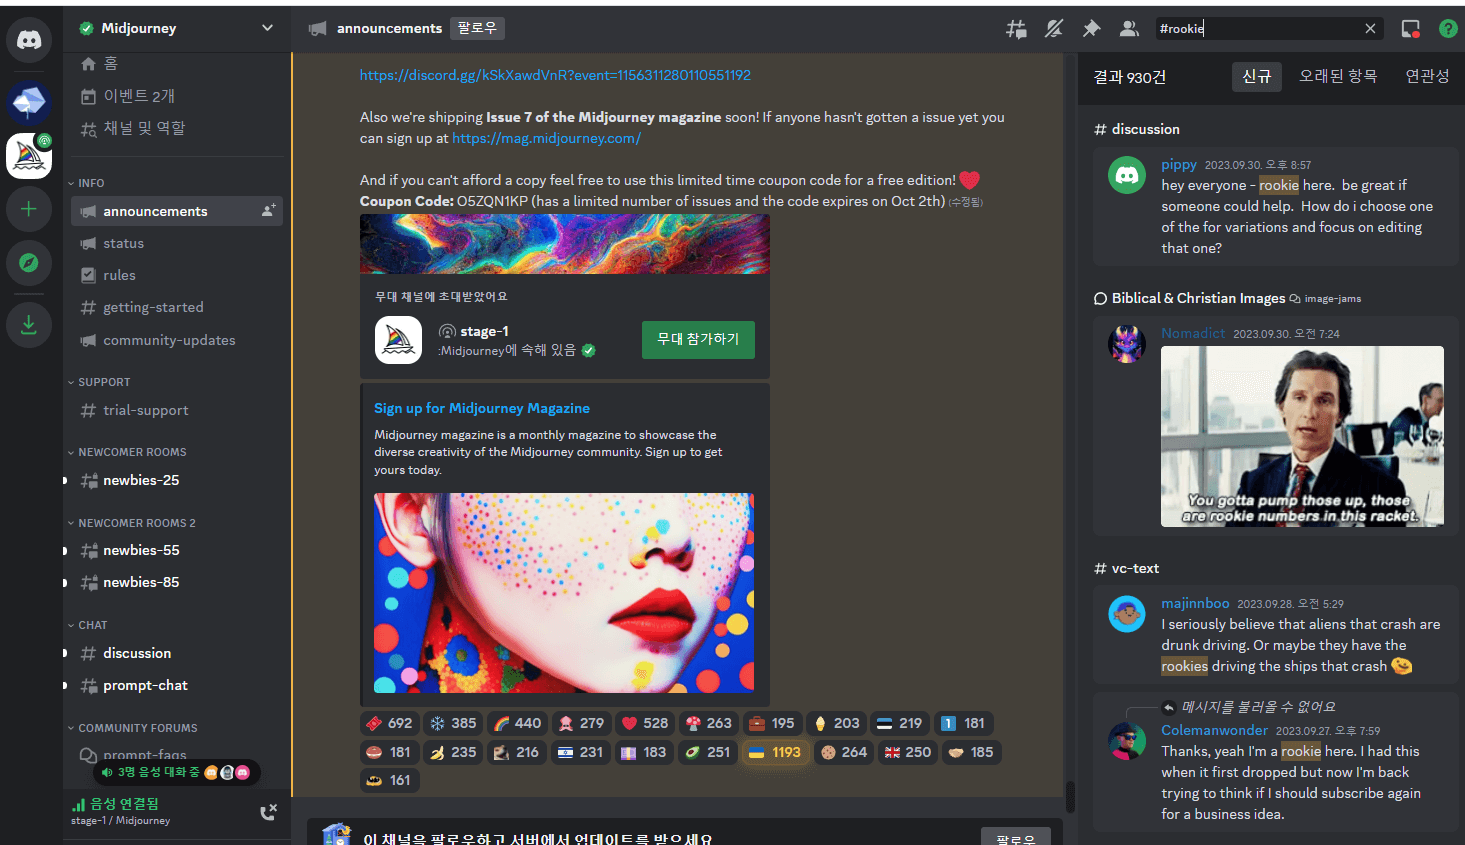Viewport: 1465px width, 845px height.
Task: Toggle the mushroom reaction with 263
Action: point(708,723)
